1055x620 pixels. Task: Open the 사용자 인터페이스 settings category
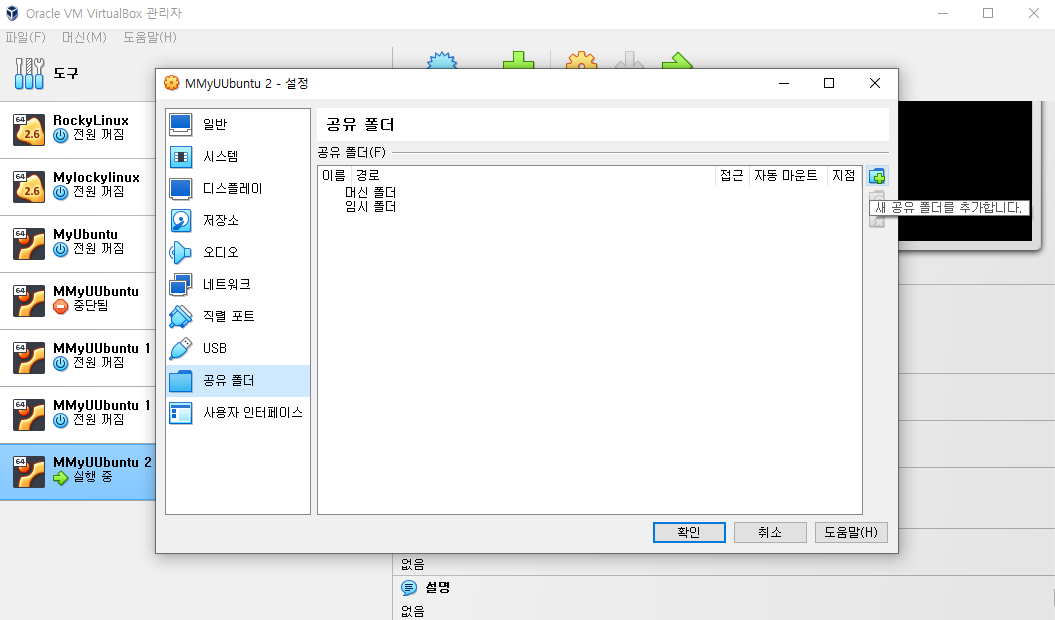click(x=238, y=413)
